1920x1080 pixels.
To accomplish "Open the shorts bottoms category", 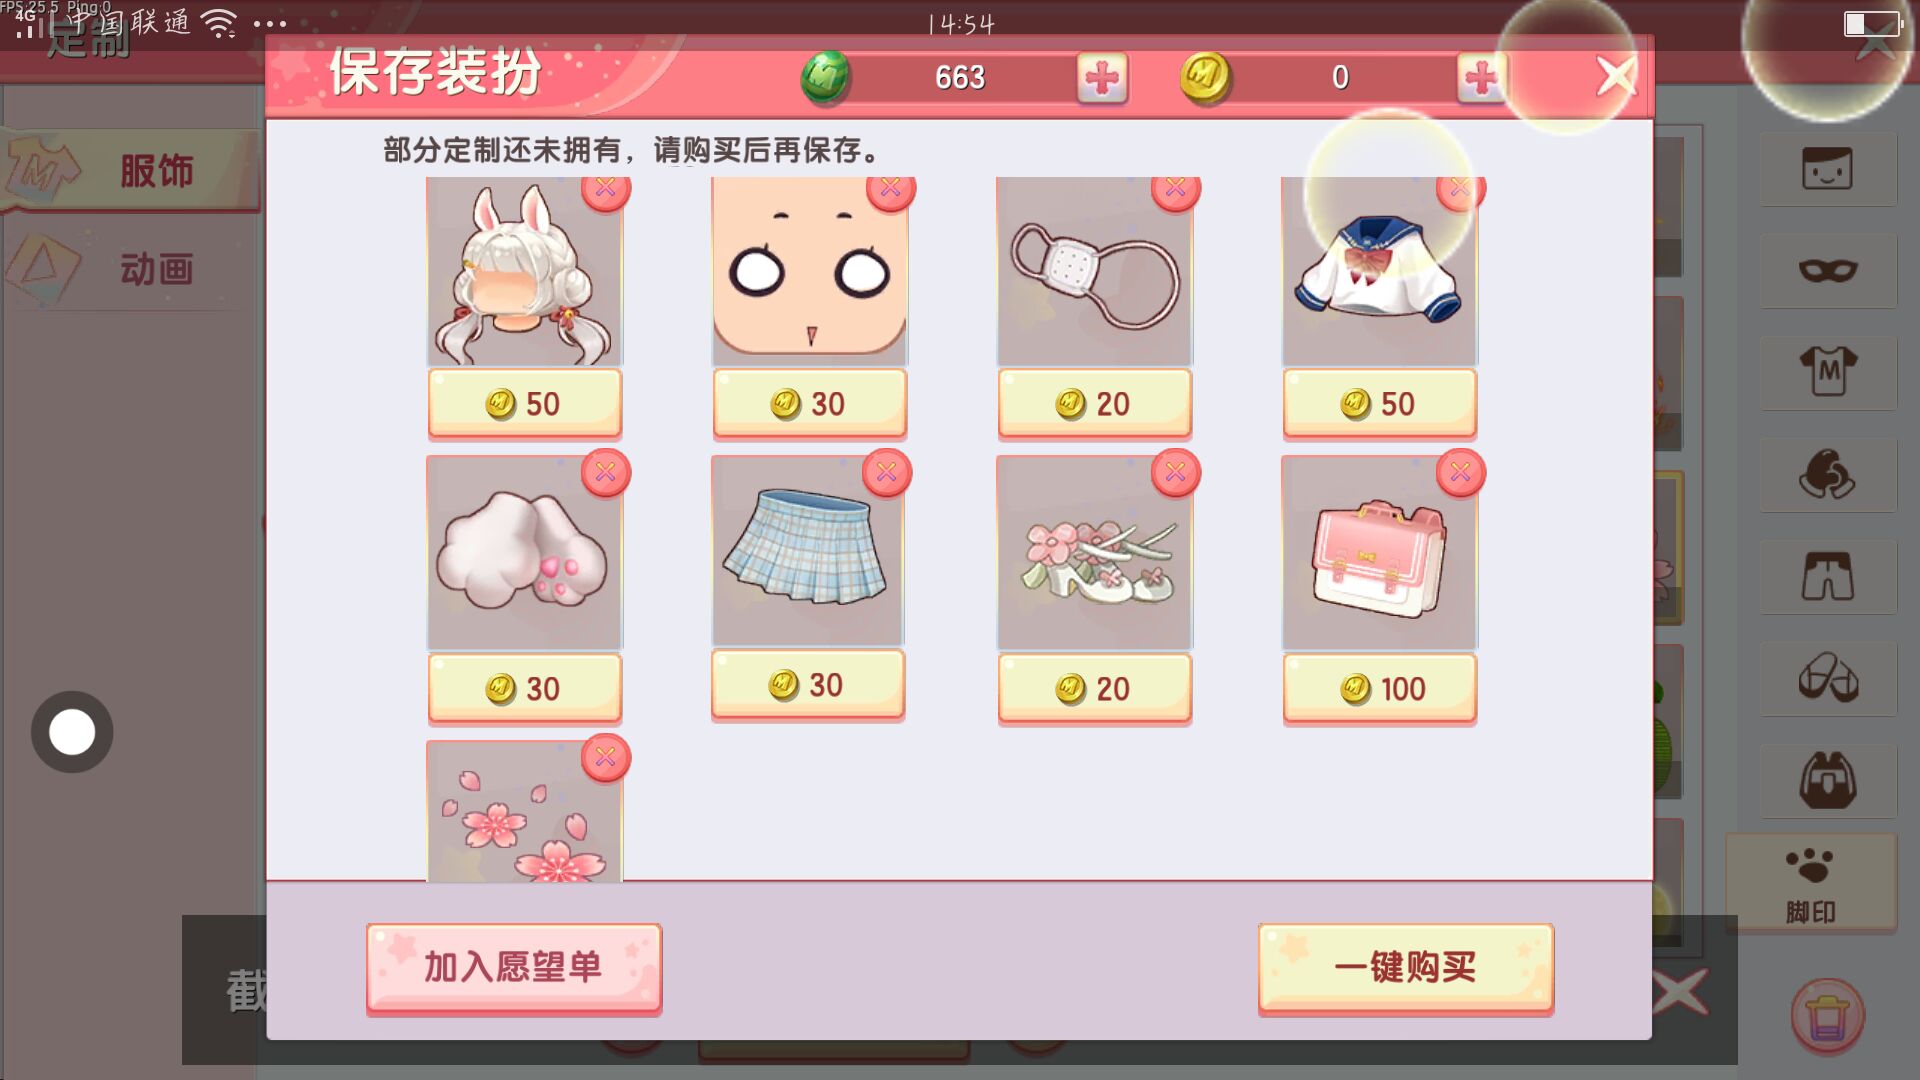I will coord(1827,577).
